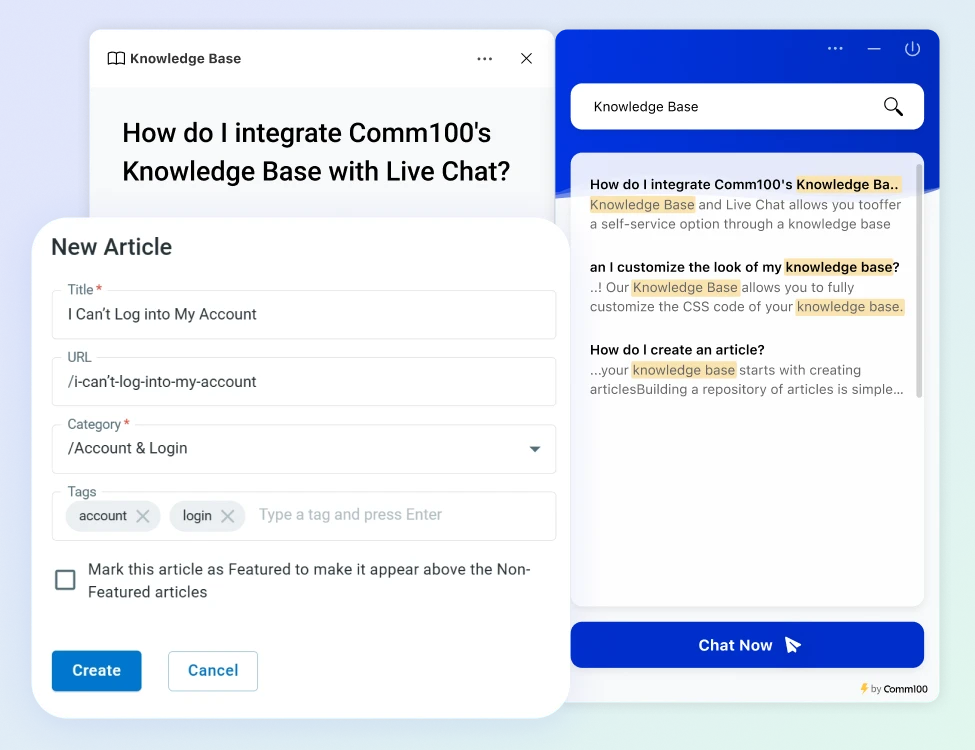Click the power icon to end chat
Viewport: 975px width, 750px height.
(912, 49)
